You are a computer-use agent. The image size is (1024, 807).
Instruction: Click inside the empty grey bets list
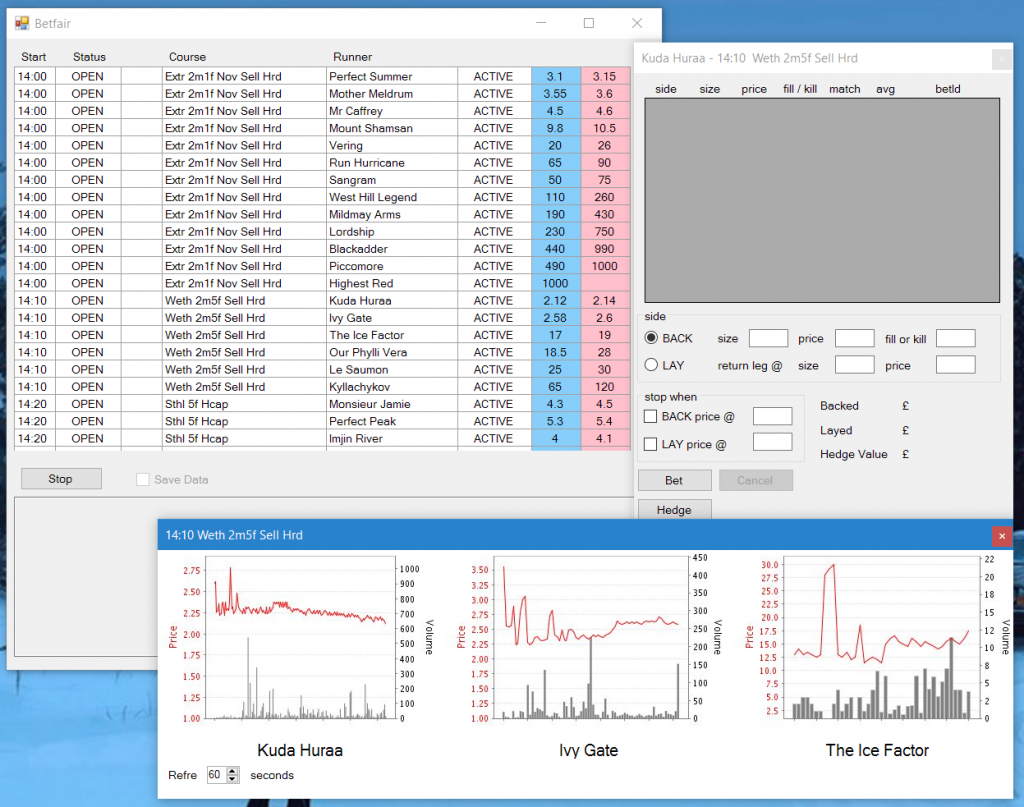(x=822, y=200)
